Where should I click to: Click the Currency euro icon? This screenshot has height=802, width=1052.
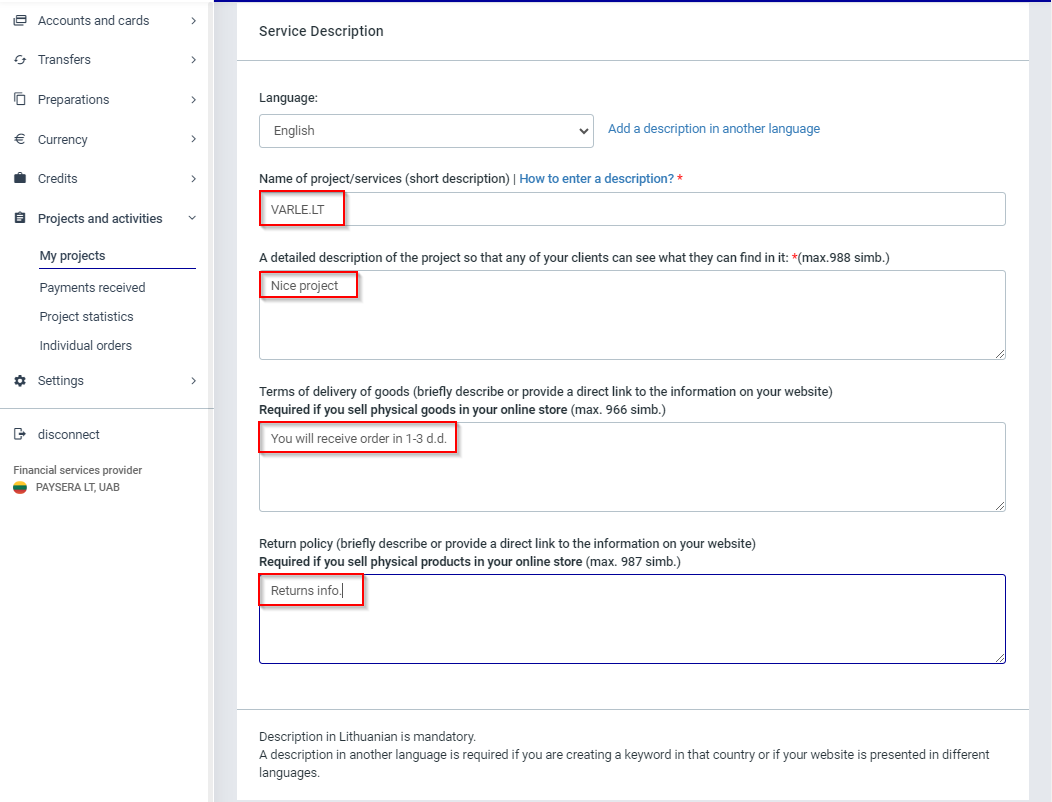click(x=20, y=139)
